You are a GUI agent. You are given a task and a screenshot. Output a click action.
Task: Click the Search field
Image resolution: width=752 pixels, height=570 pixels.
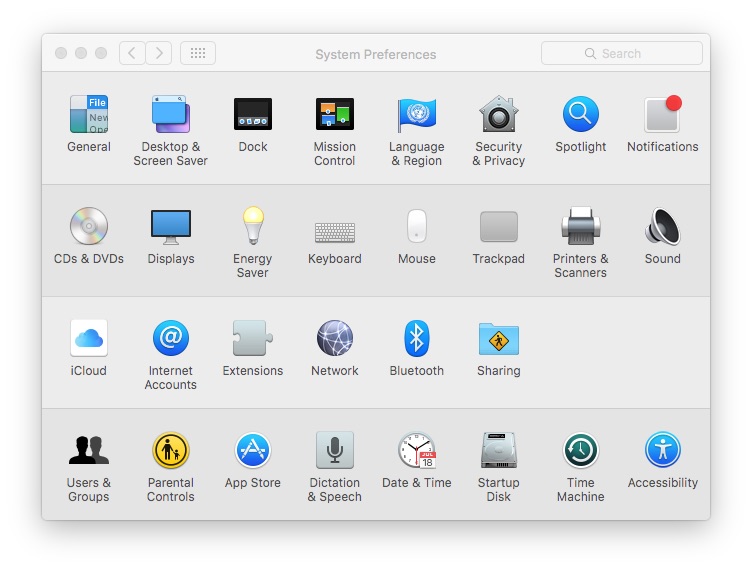tap(622, 53)
